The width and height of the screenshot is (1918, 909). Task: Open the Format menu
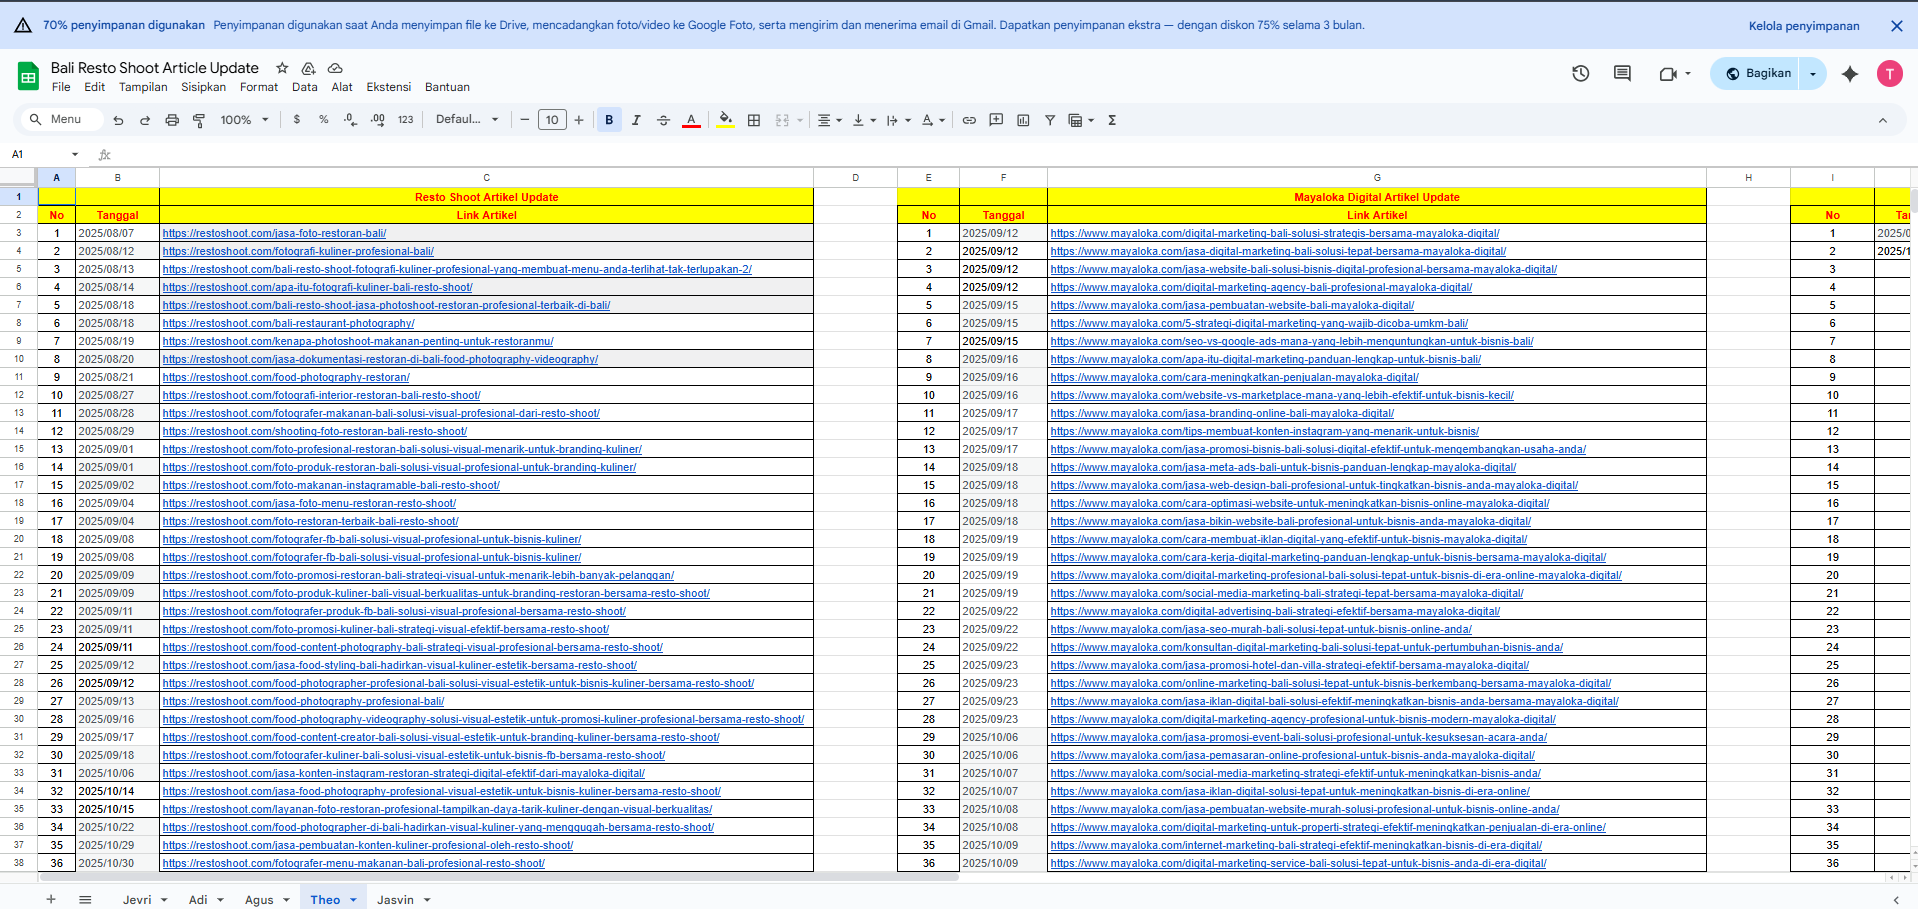[259, 87]
